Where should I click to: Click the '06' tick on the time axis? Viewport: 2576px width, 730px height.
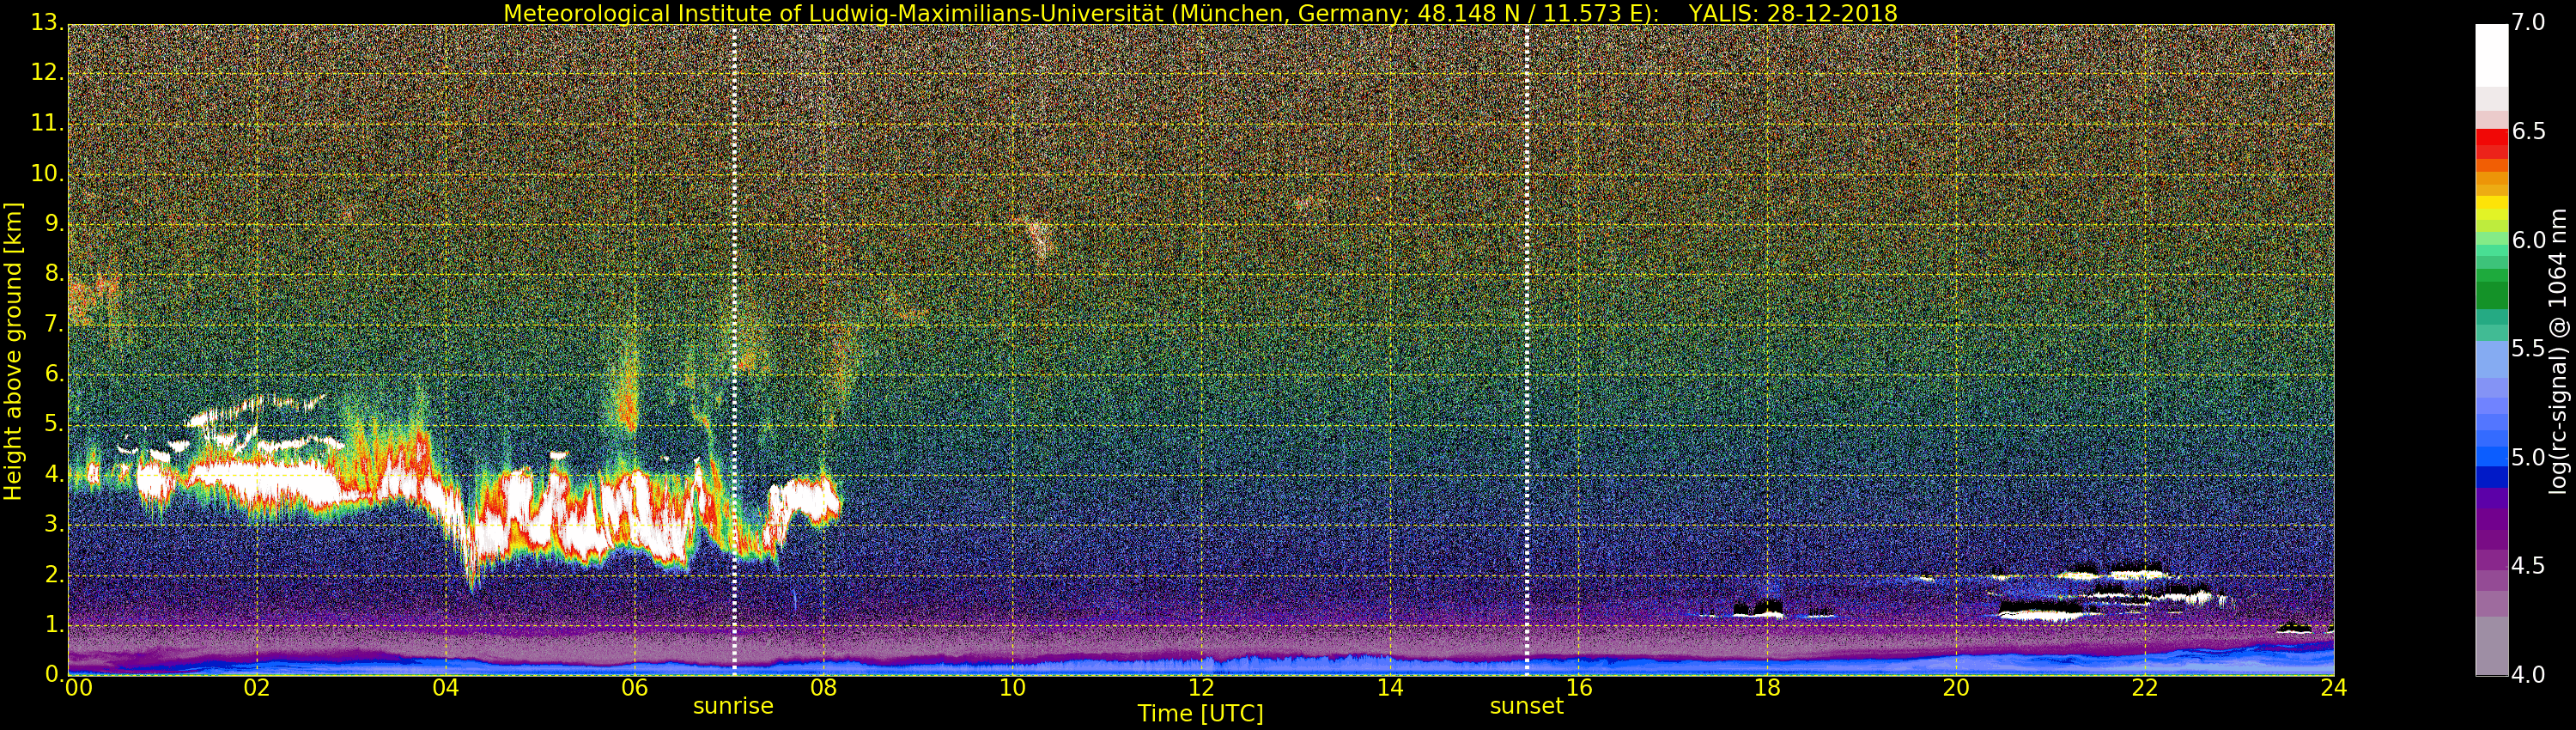tap(634, 688)
